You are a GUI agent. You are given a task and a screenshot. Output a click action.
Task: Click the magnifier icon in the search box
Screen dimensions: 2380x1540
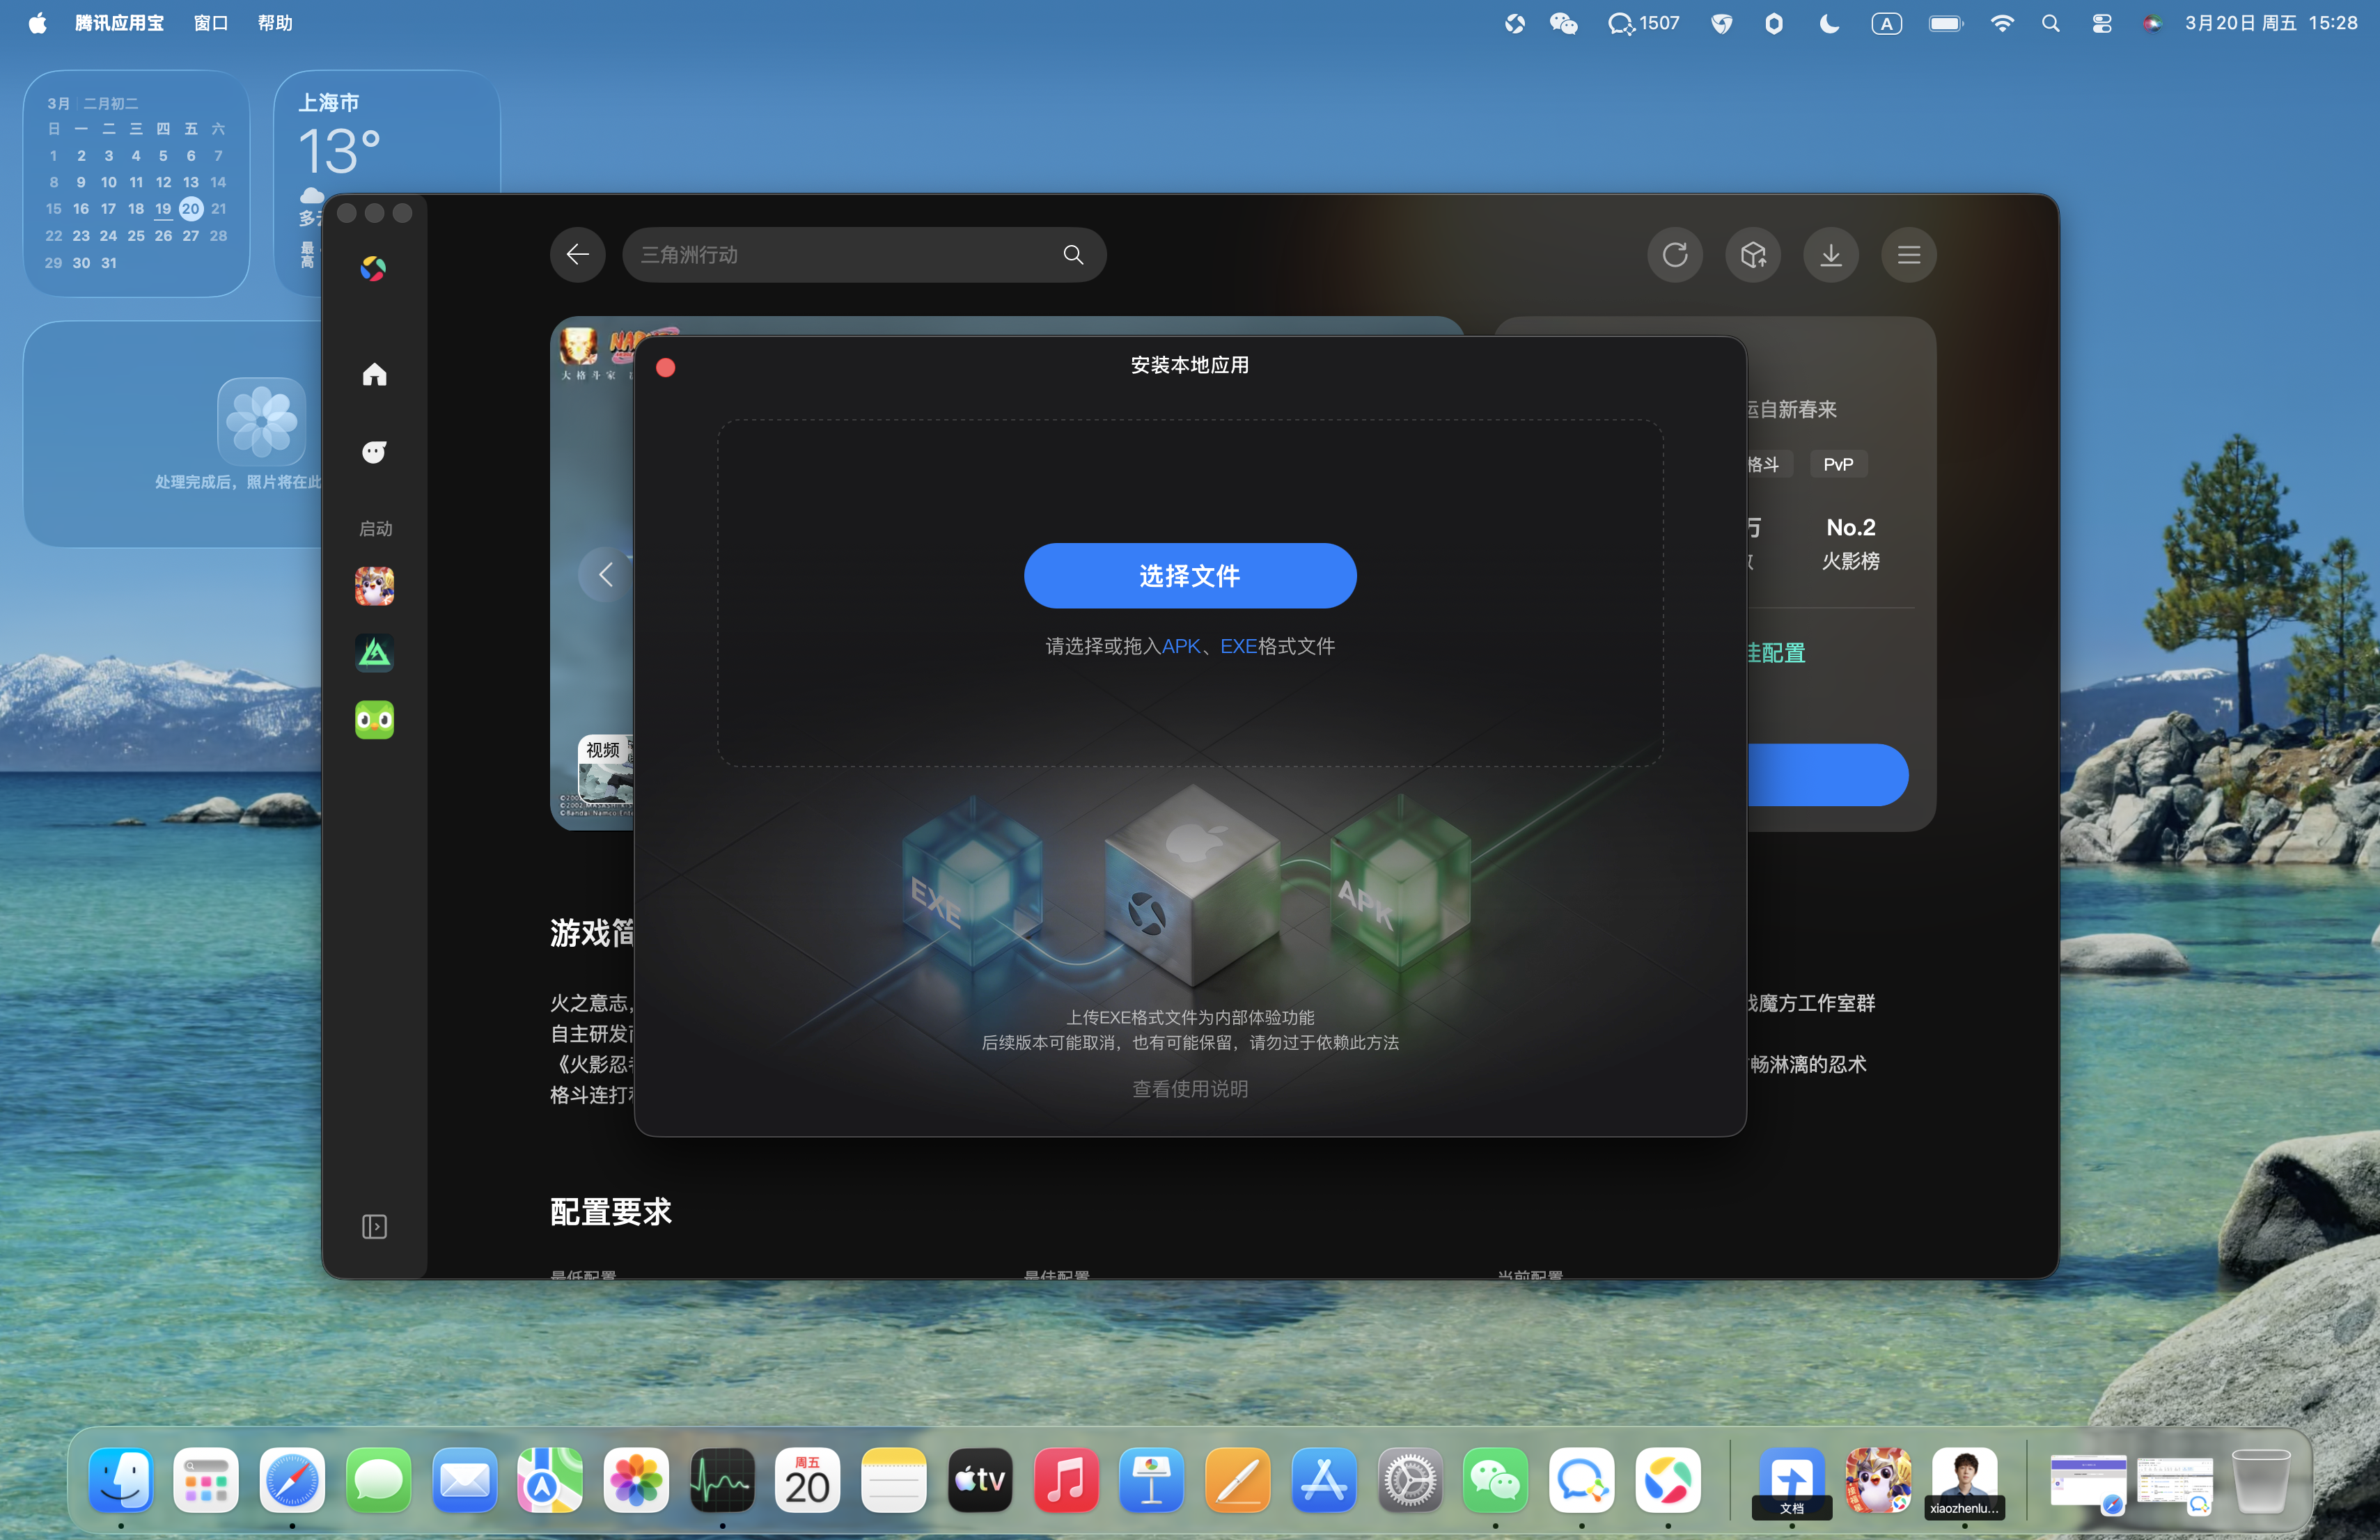click(x=1073, y=255)
